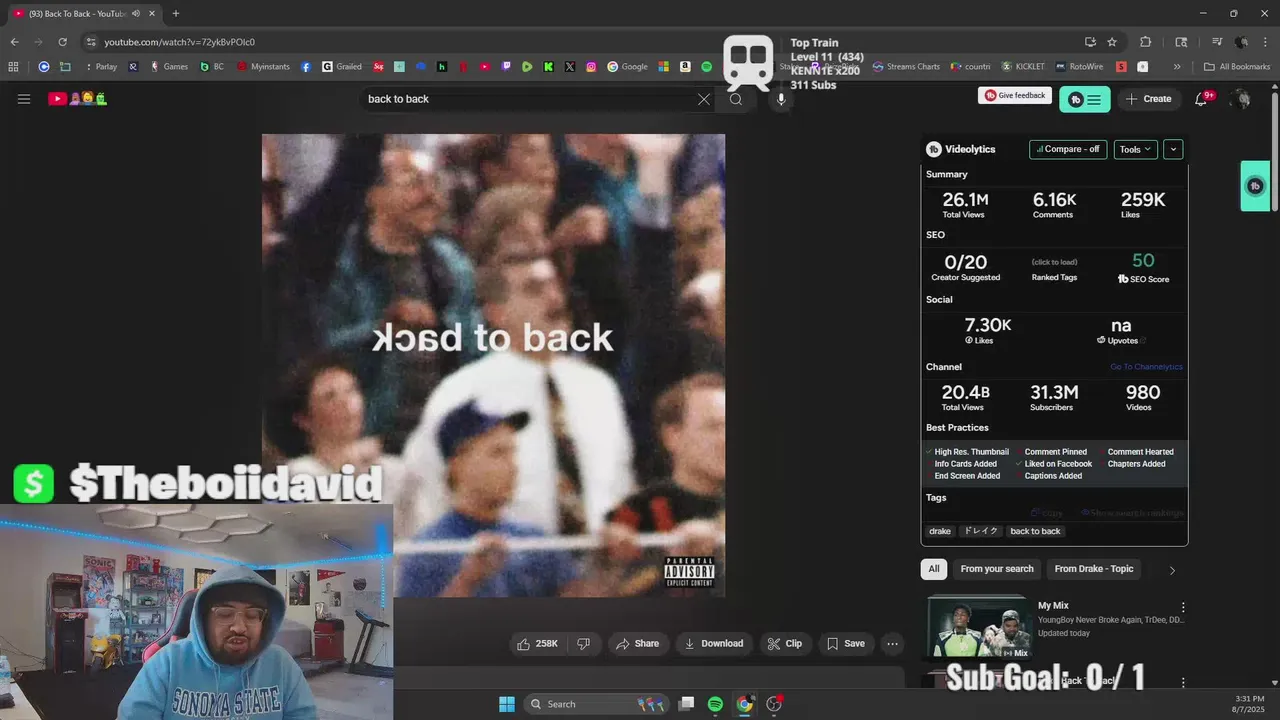Image resolution: width=1280 pixels, height=720 pixels.
Task: Open the YouTube hamburger guide menu
Action: click(x=24, y=99)
